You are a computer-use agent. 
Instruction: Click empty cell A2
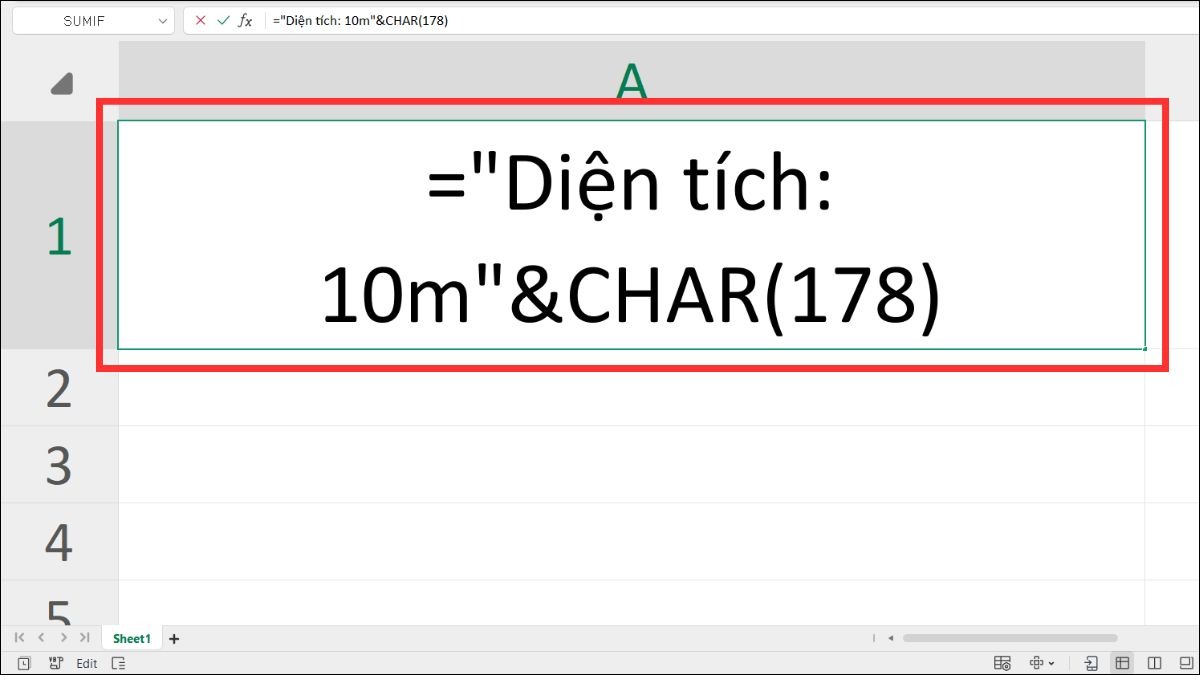pos(631,388)
